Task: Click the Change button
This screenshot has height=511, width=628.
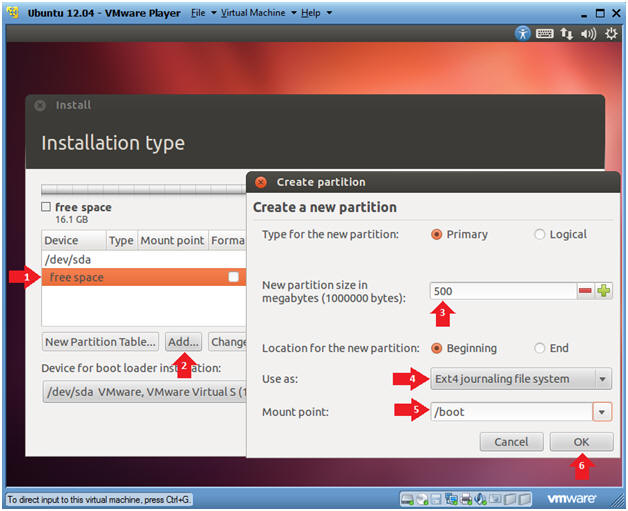Action: [x=227, y=342]
